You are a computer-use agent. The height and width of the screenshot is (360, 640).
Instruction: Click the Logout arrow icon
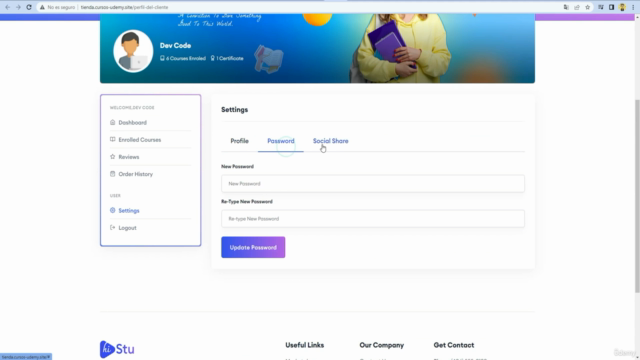113,228
